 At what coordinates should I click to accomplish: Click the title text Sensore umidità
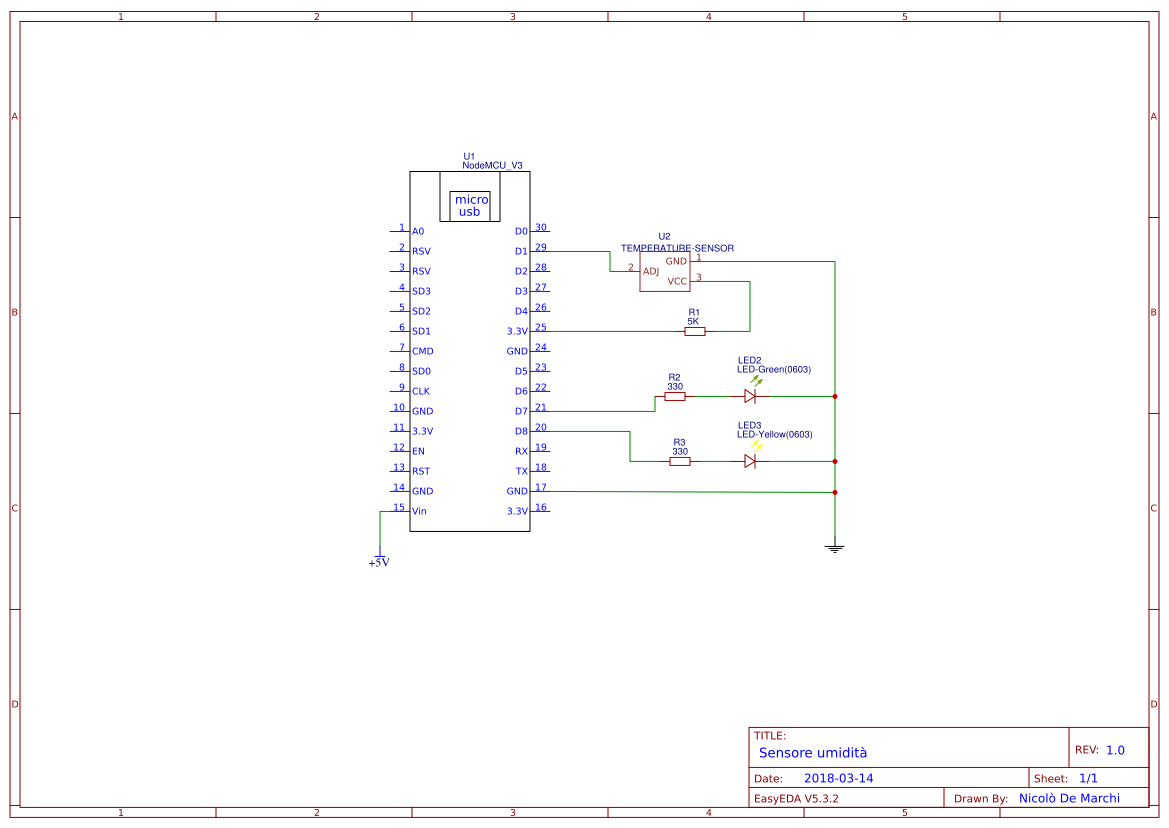(x=813, y=752)
